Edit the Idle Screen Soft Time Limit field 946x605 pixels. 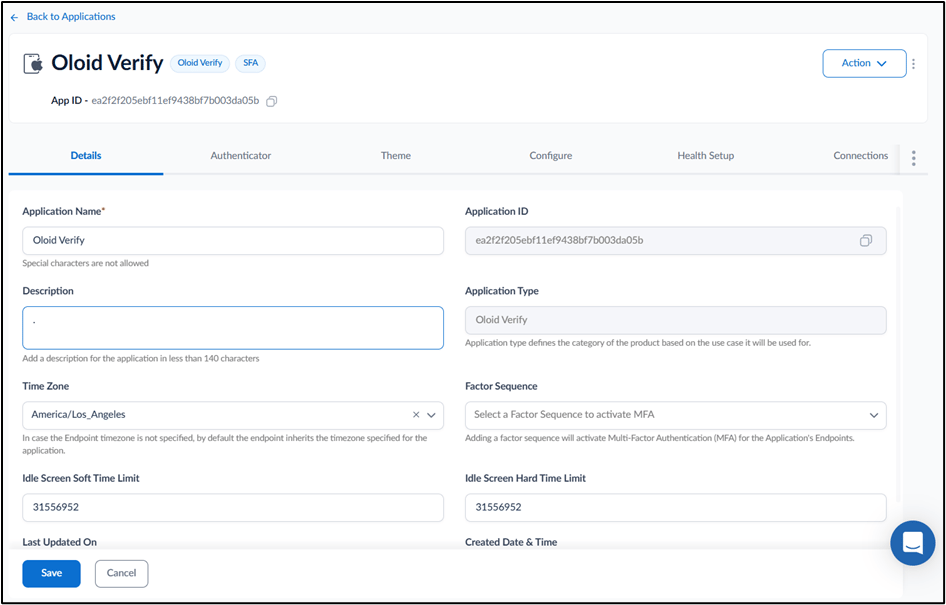tap(233, 507)
